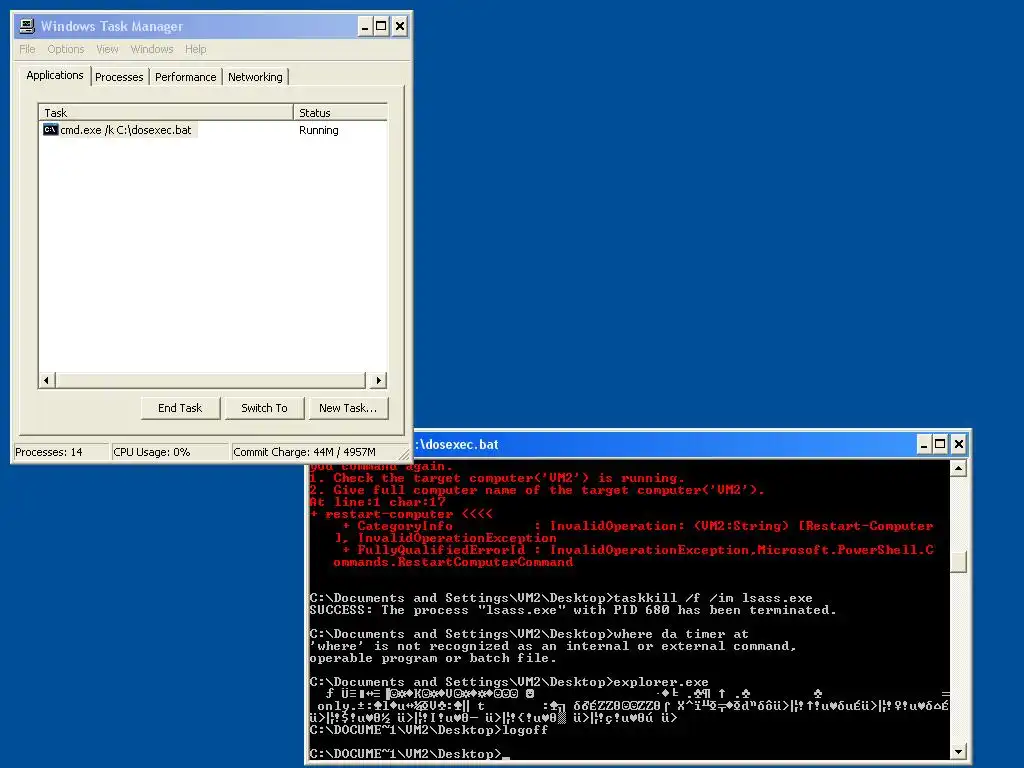Screen dimensions: 1024x768
Task: Click the dosexec.bat console title bar
Action: point(663,445)
